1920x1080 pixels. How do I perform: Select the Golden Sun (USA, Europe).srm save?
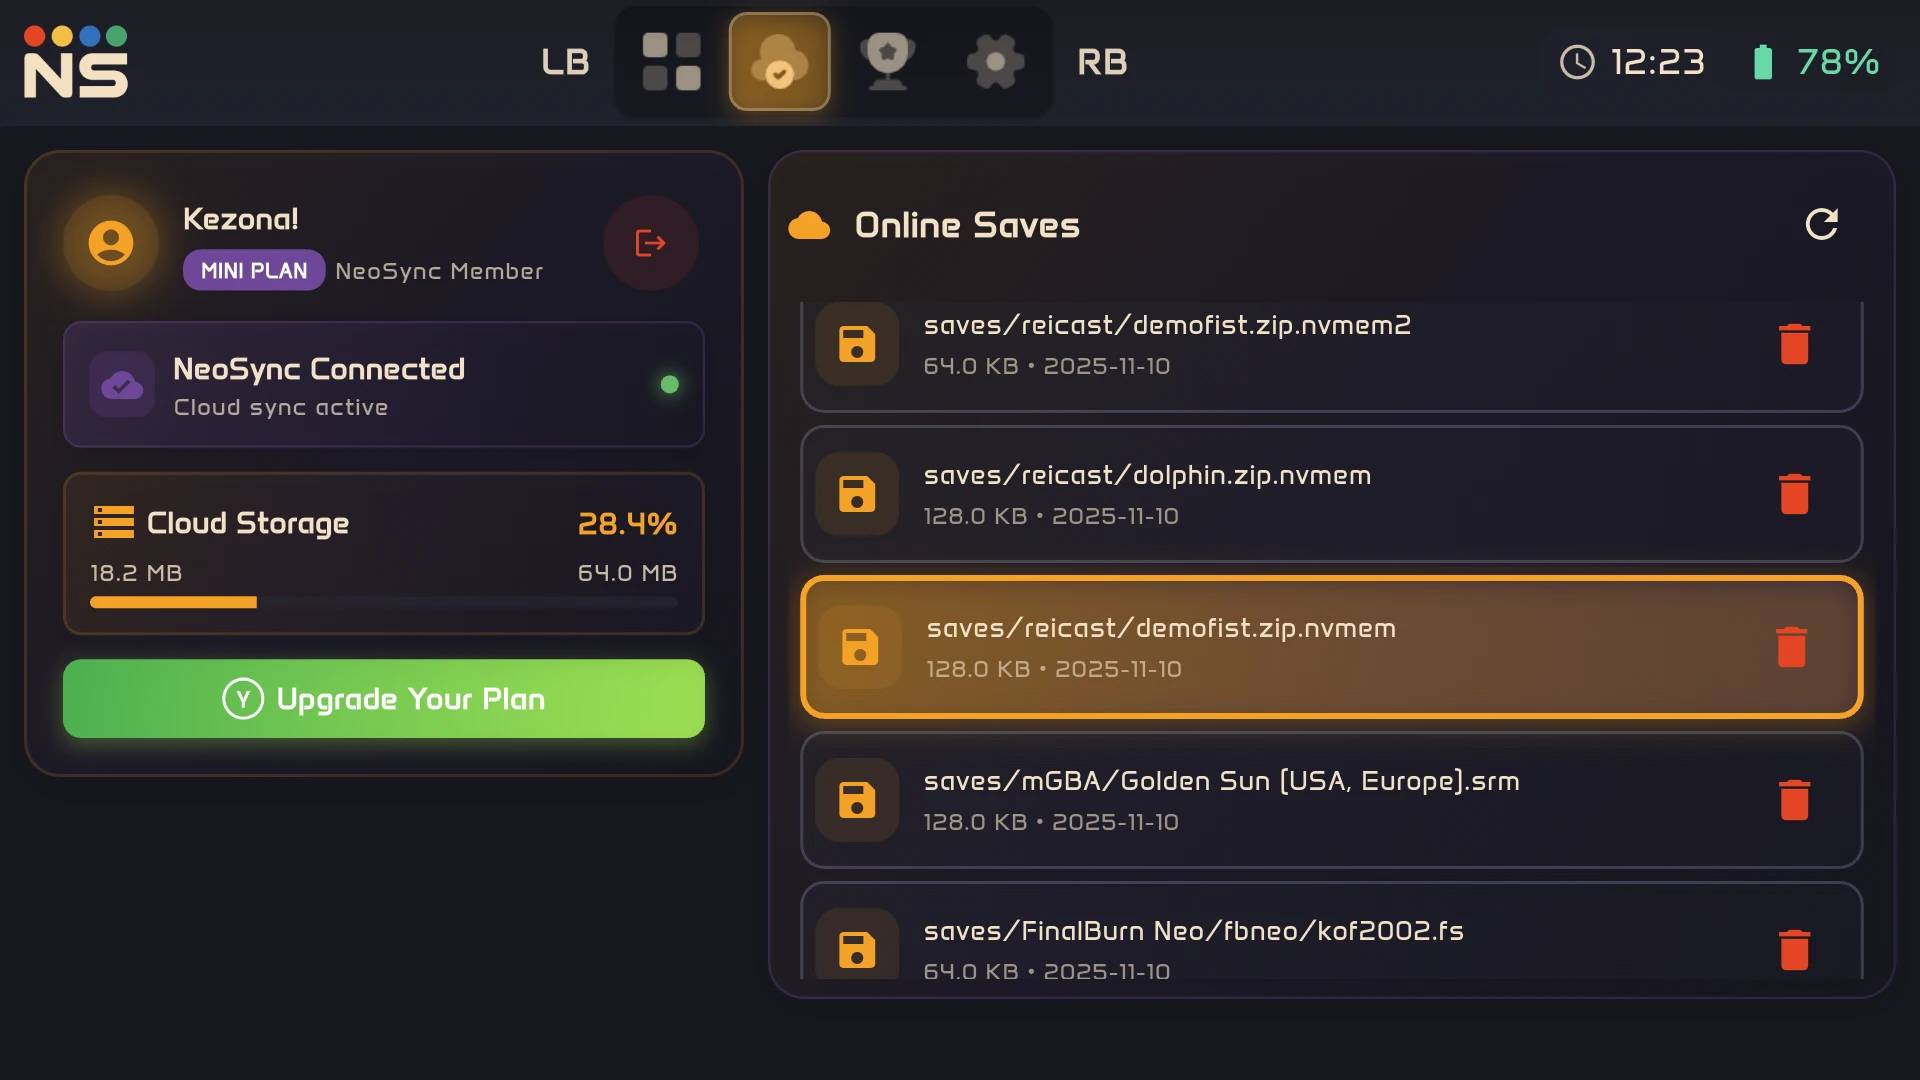pos(1220,800)
